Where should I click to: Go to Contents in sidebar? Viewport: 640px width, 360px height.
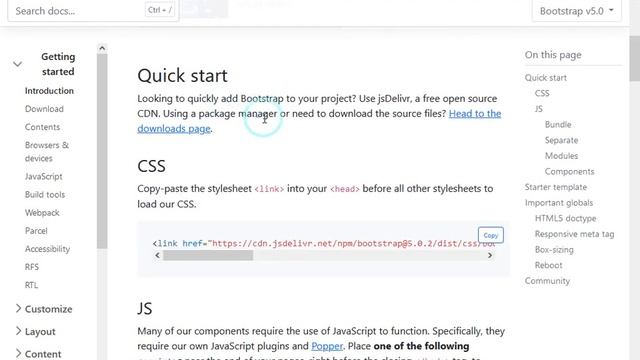(x=42, y=127)
